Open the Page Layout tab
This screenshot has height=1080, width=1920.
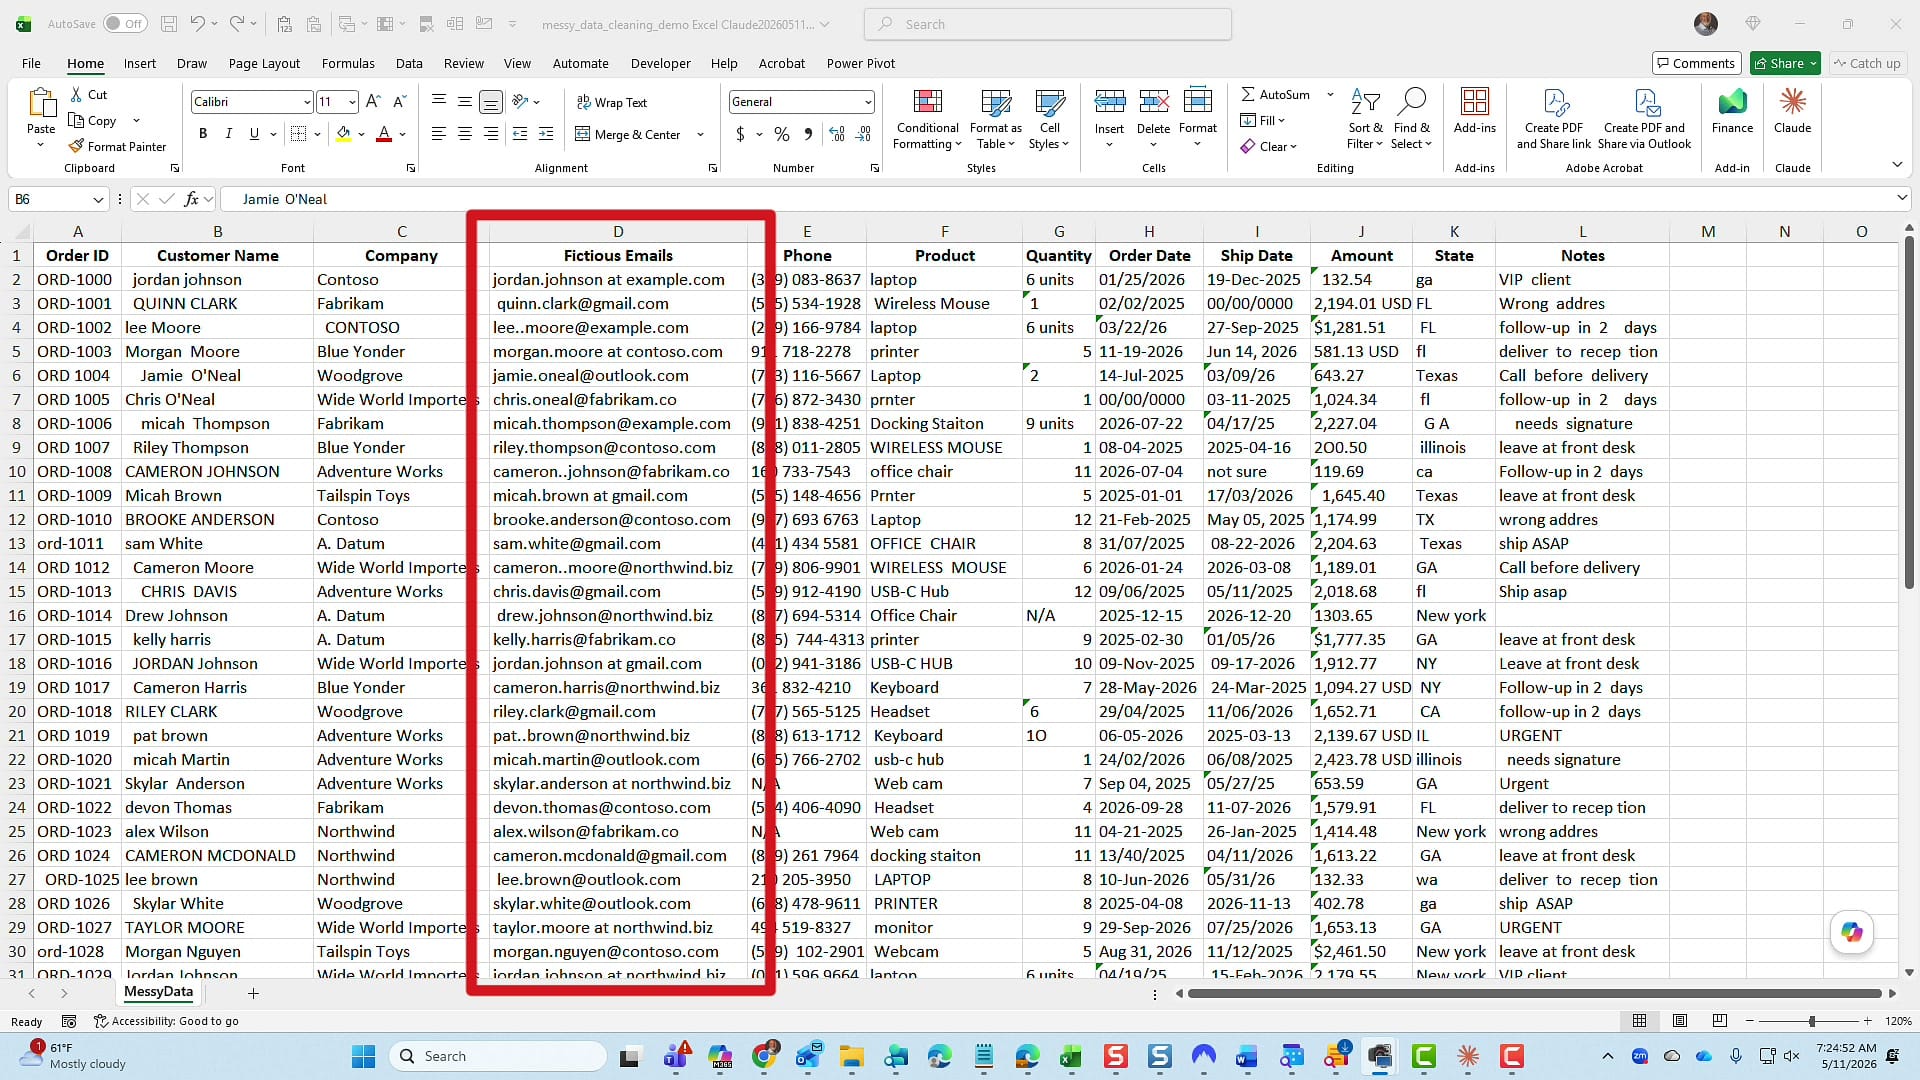264,63
